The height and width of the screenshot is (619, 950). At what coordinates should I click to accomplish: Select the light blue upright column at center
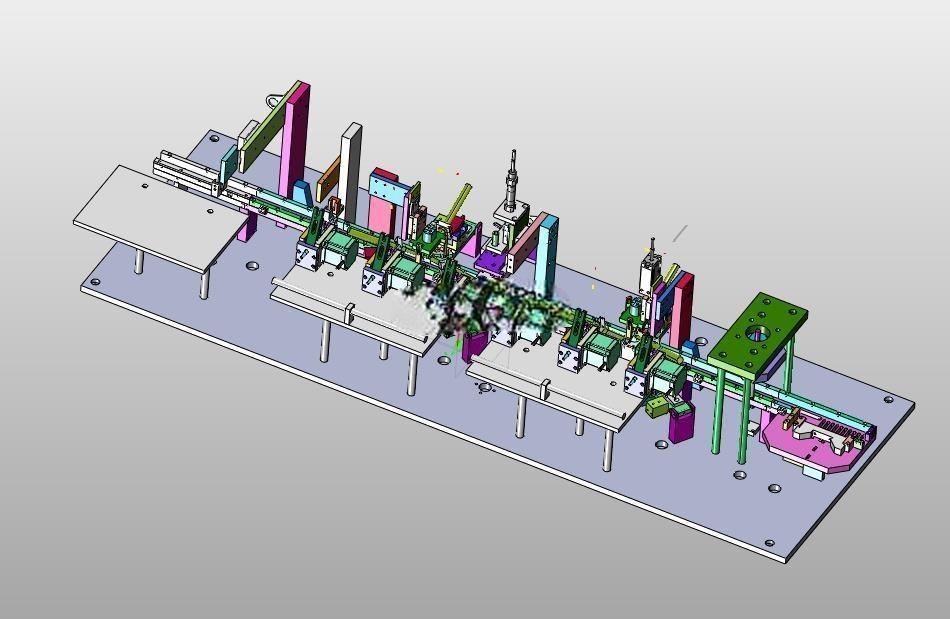tap(548, 253)
